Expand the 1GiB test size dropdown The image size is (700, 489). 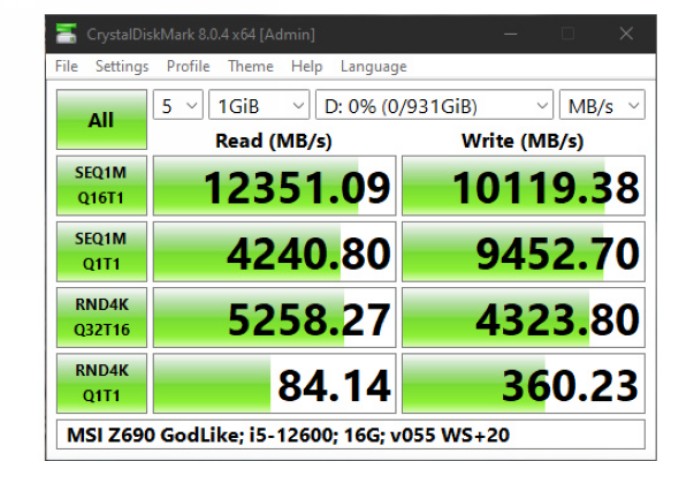point(259,106)
